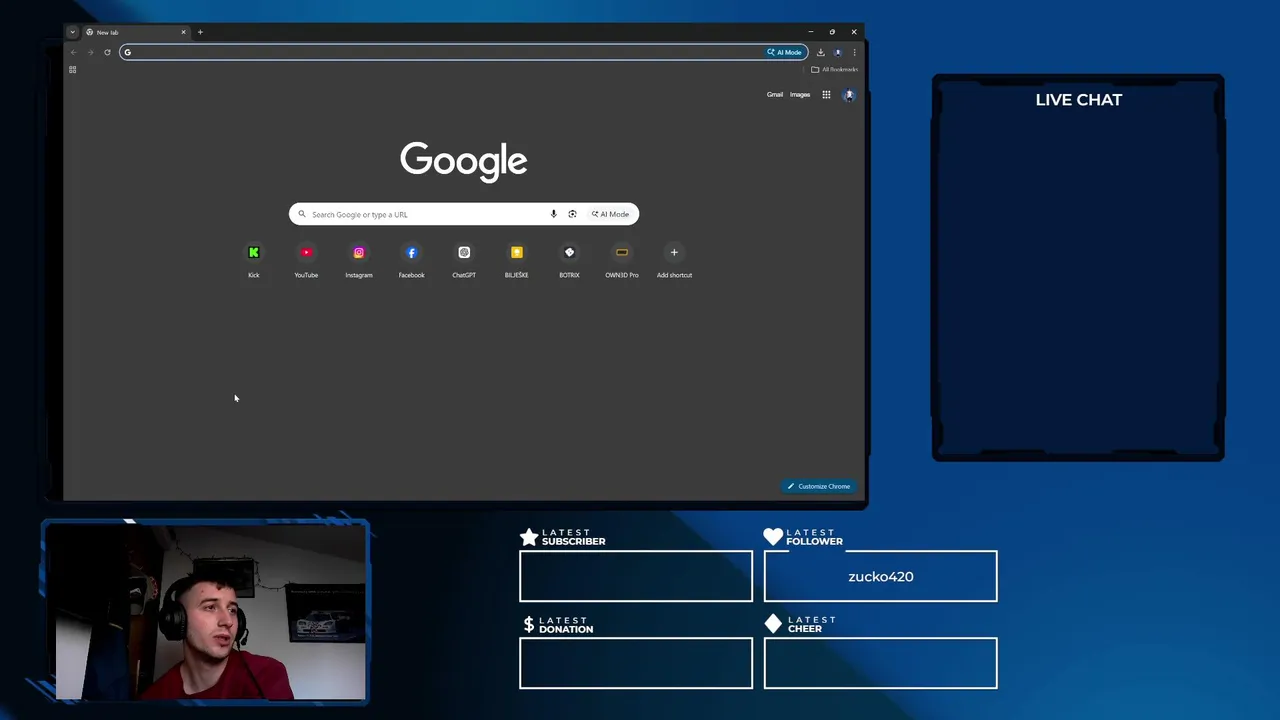
Task: Open the Images link
Action: (x=800, y=95)
